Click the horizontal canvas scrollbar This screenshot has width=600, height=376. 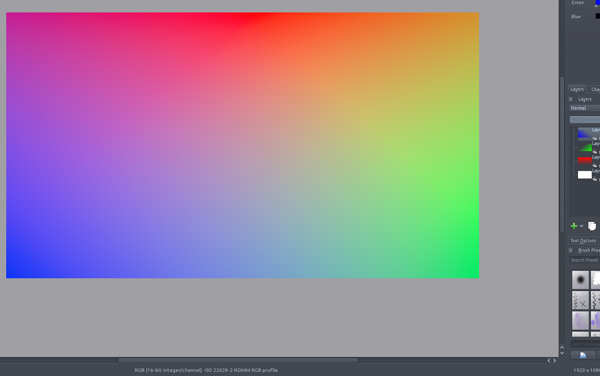tap(238, 360)
